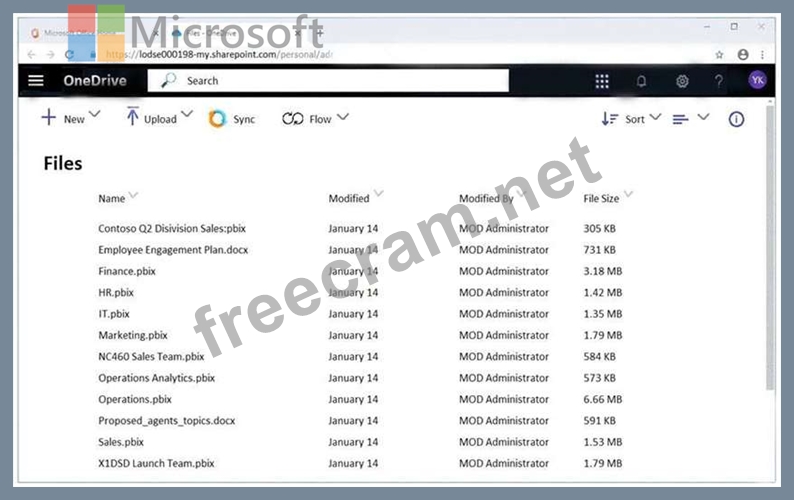
Task: Open the details pane info icon
Action: point(736,119)
